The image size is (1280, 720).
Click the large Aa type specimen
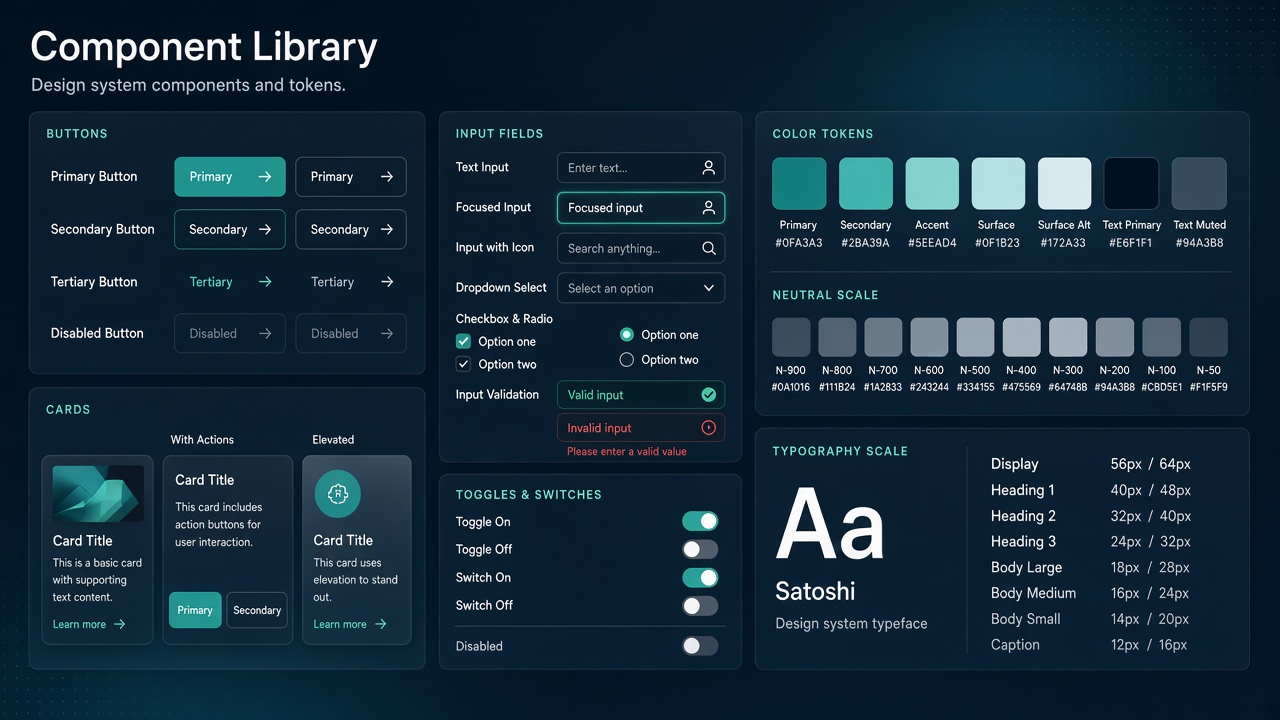tap(830, 523)
